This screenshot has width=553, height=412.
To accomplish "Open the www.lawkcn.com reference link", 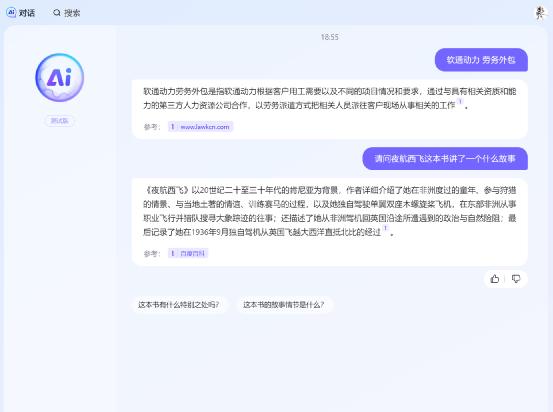I will pos(201,127).
